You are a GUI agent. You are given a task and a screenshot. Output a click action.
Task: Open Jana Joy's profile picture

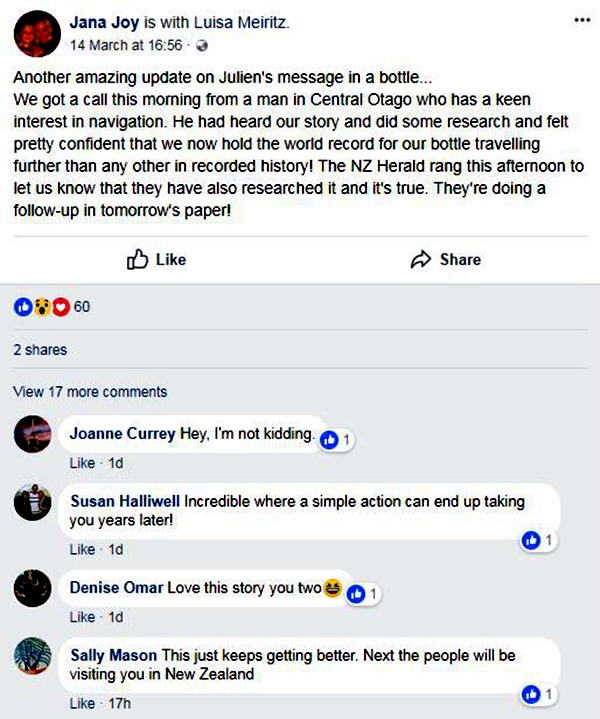click(x=34, y=31)
